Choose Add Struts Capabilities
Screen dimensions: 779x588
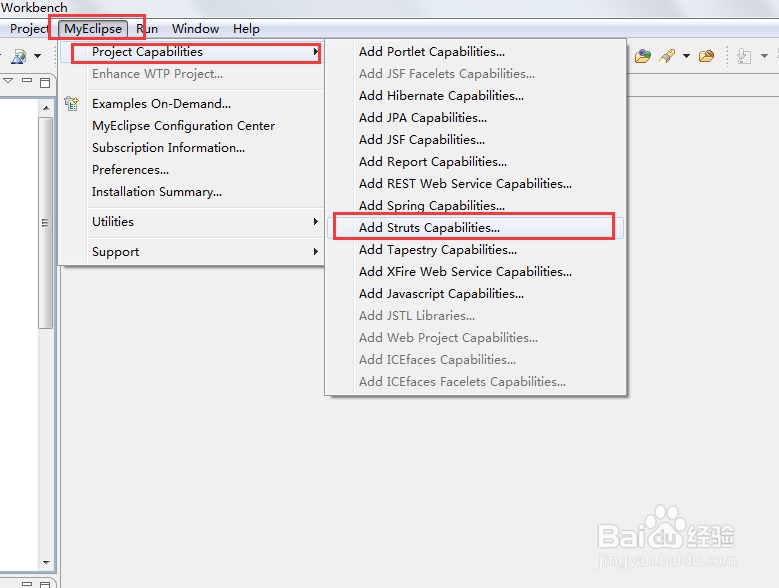(475, 227)
